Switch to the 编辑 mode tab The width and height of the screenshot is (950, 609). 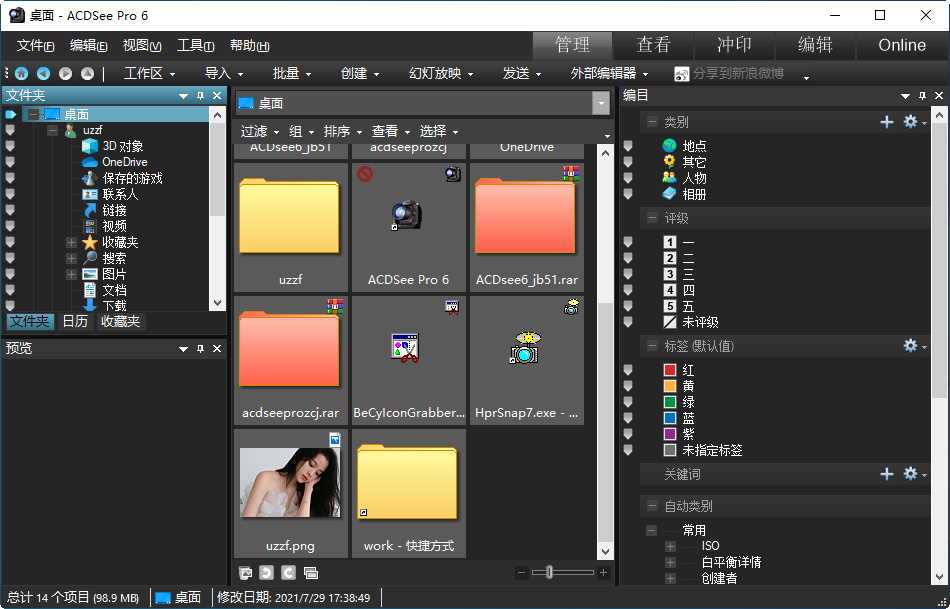coord(815,45)
